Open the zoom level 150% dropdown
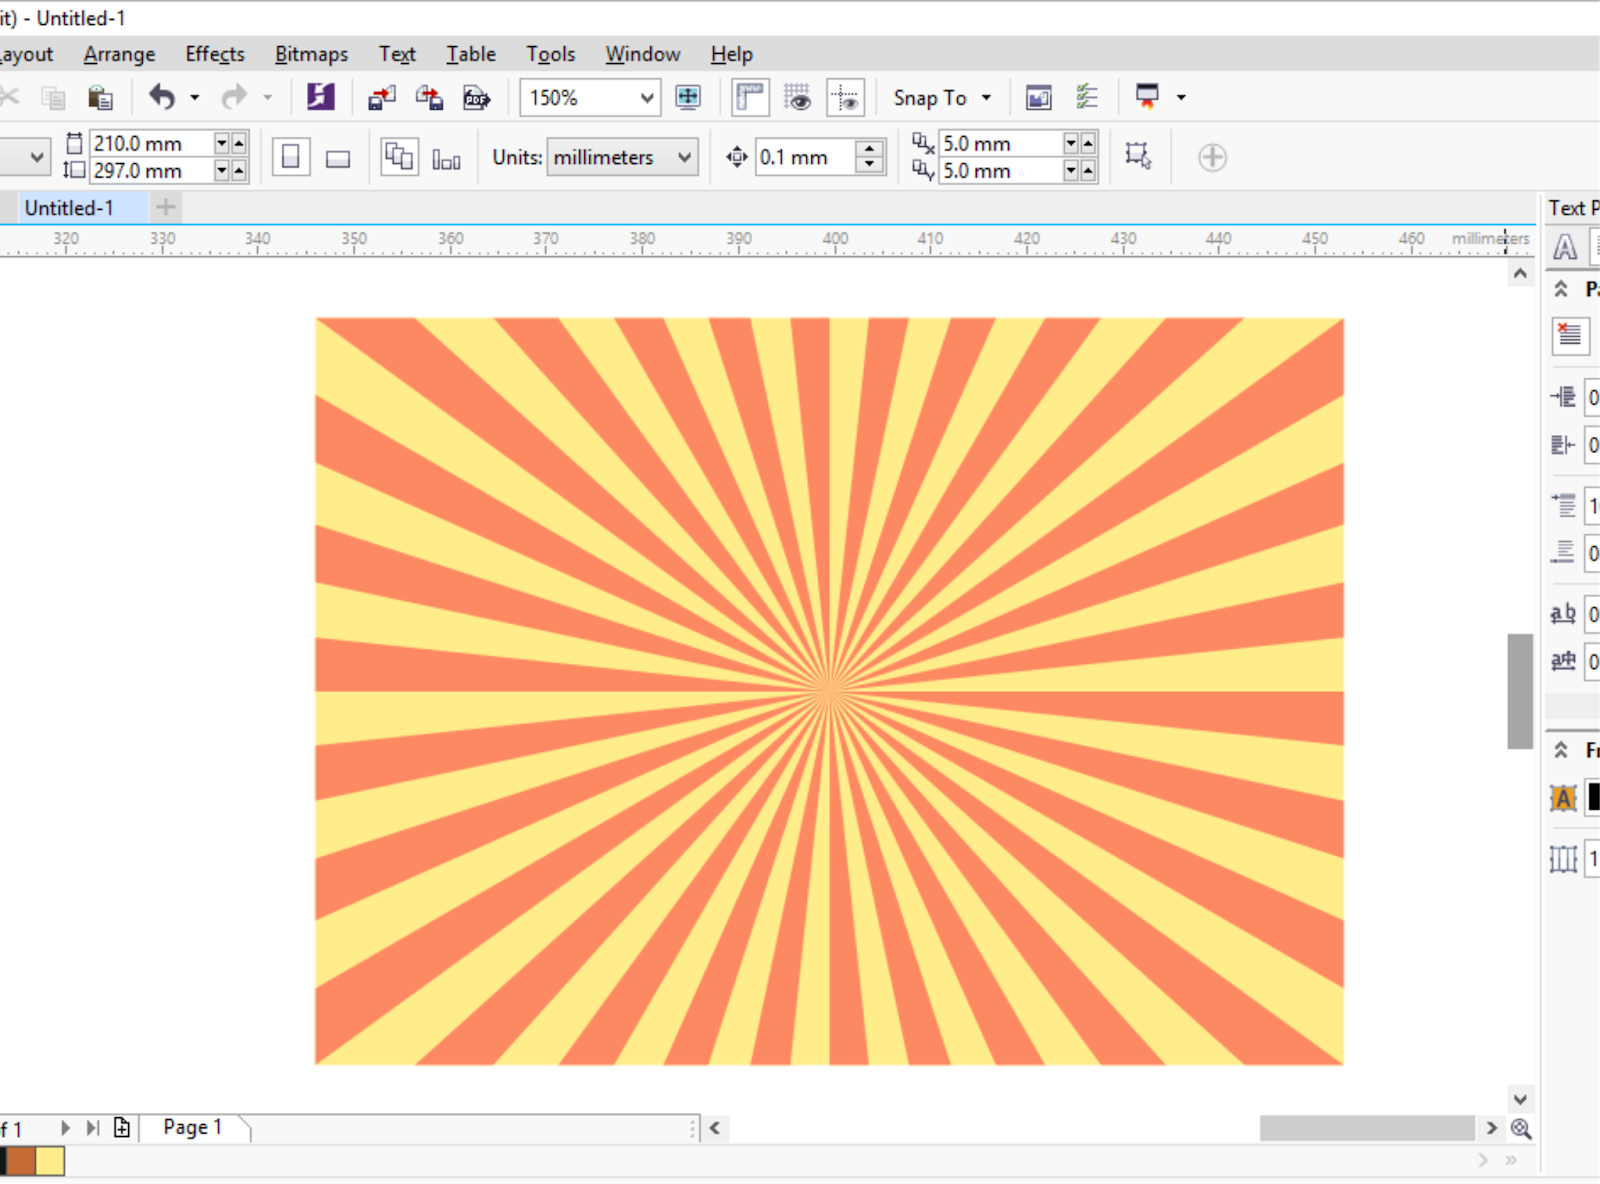The image size is (1600, 1184). pyautogui.click(x=647, y=98)
